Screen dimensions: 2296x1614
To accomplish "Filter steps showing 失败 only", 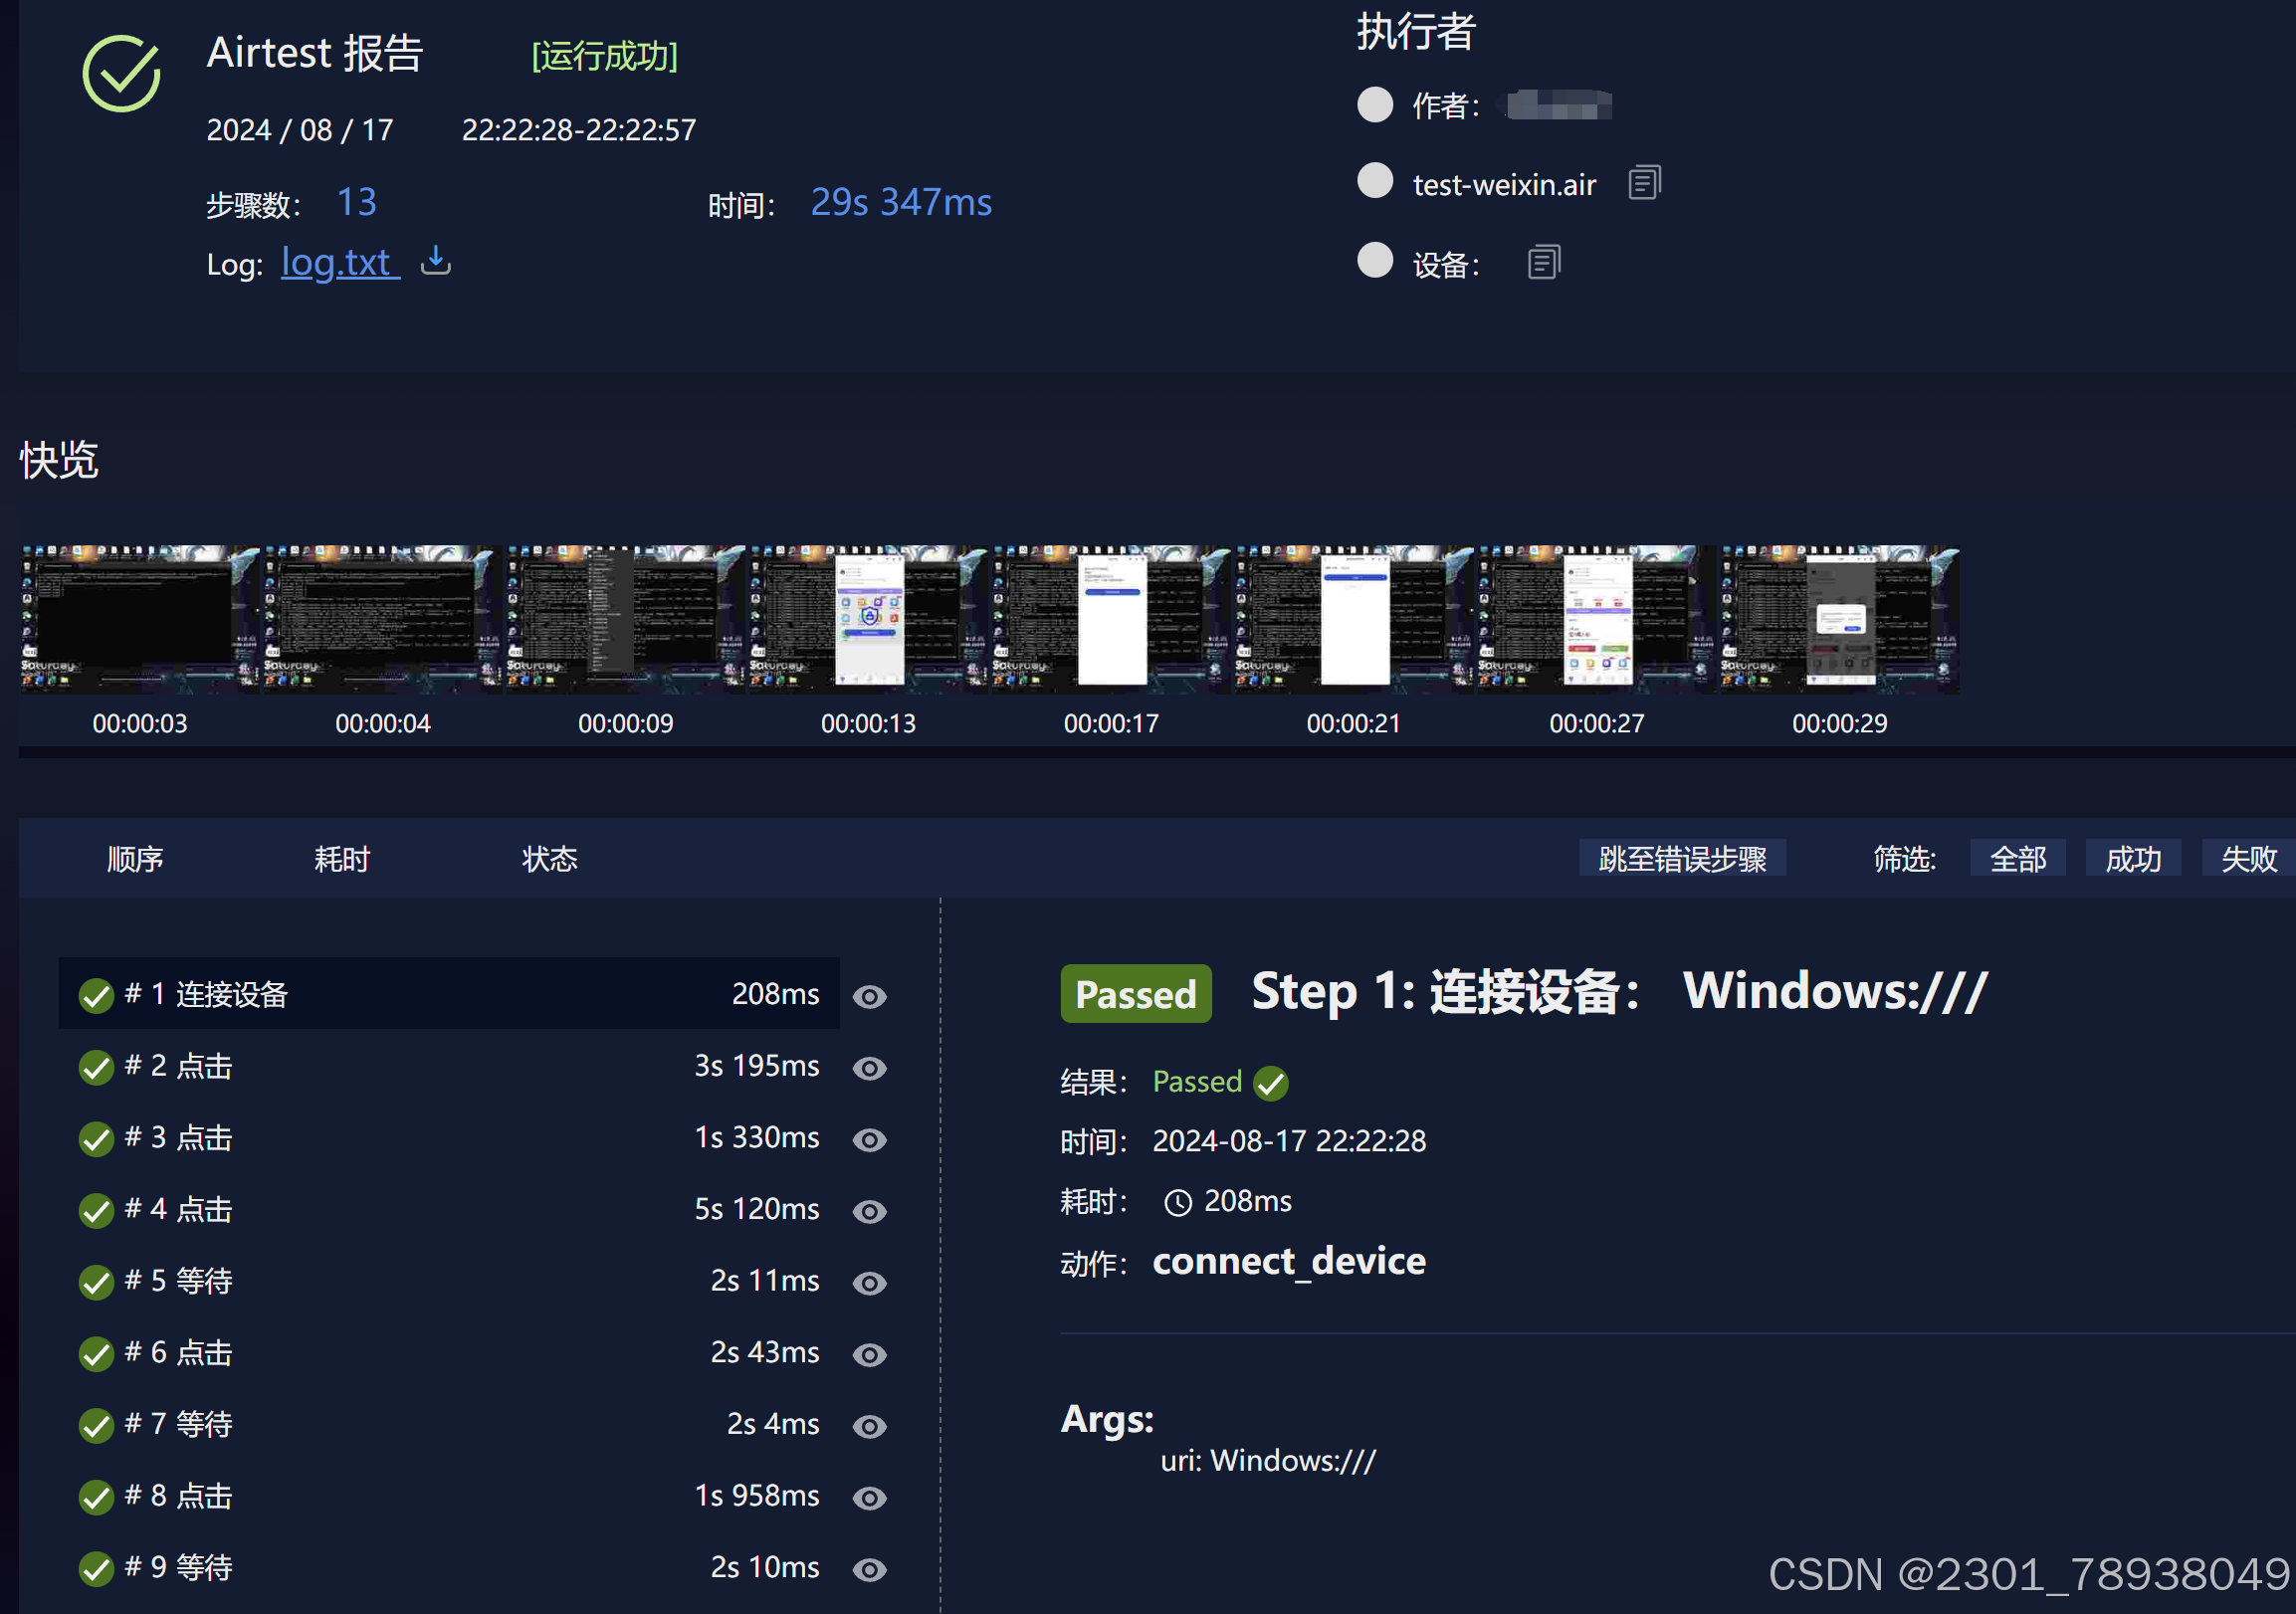I will coord(2248,858).
